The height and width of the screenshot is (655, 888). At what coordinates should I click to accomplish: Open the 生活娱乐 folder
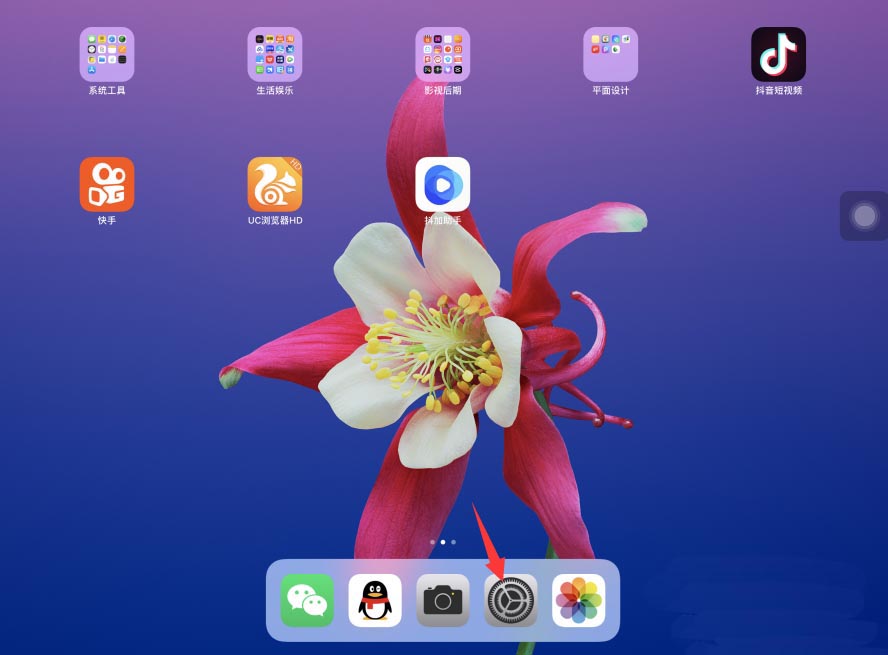click(275, 54)
